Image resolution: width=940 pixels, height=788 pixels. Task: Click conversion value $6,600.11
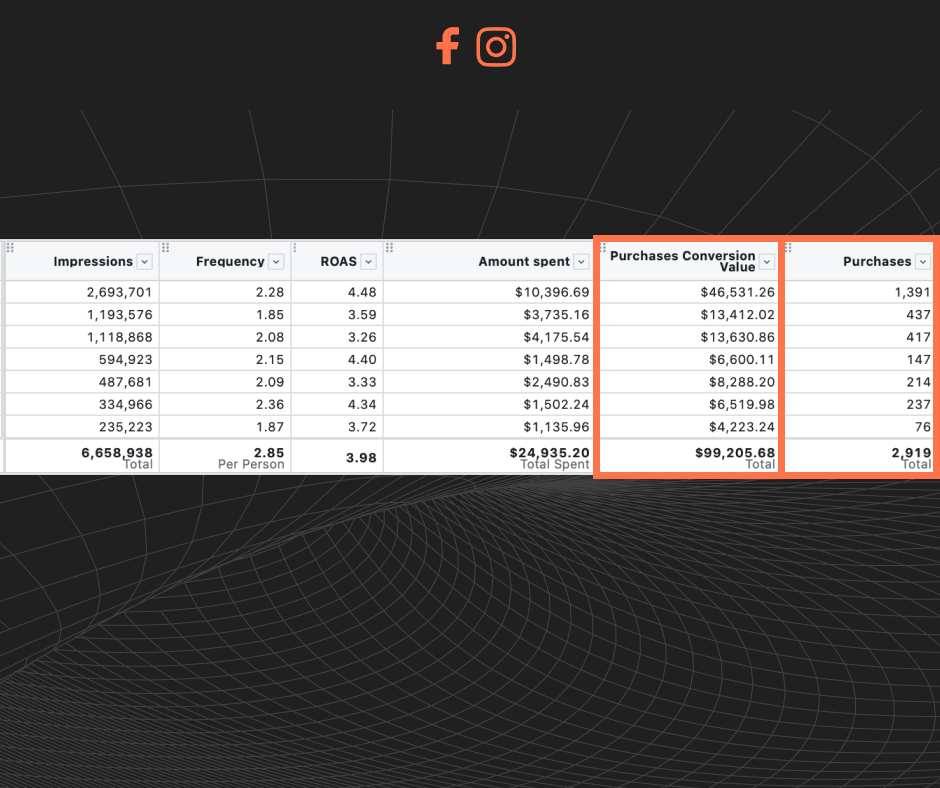point(742,360)
